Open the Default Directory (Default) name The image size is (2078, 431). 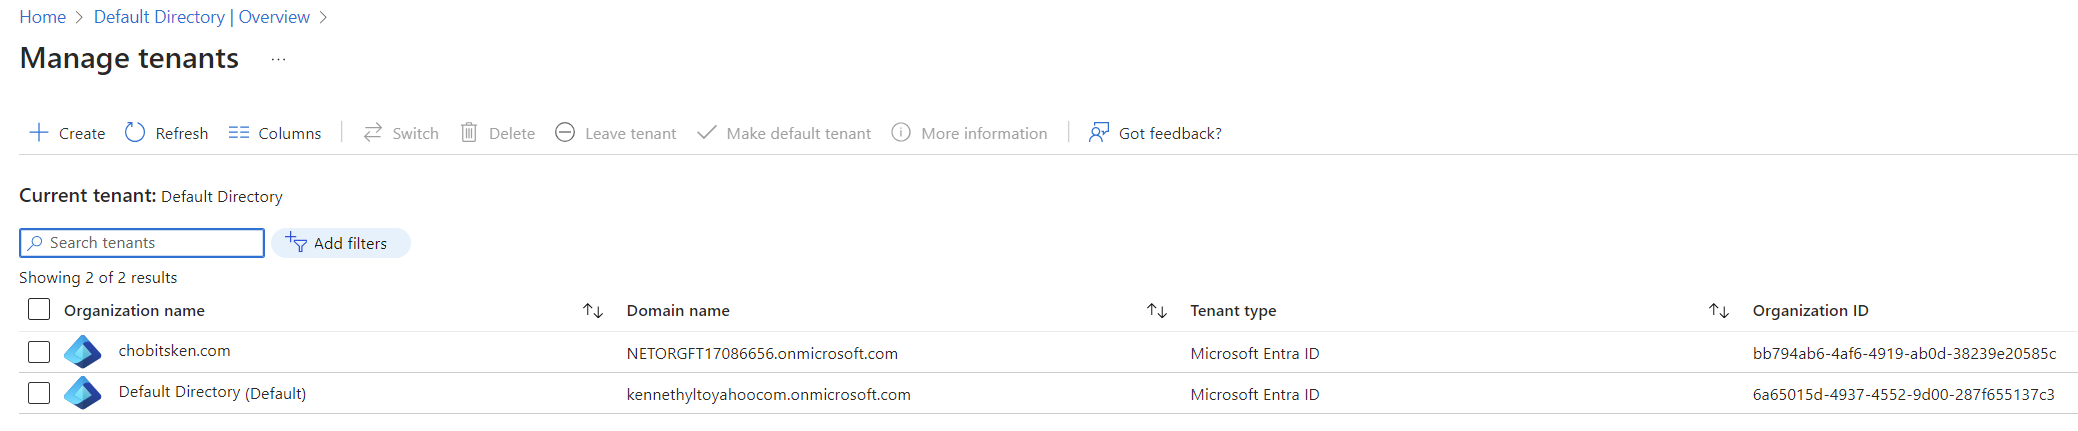coord(212,393)
